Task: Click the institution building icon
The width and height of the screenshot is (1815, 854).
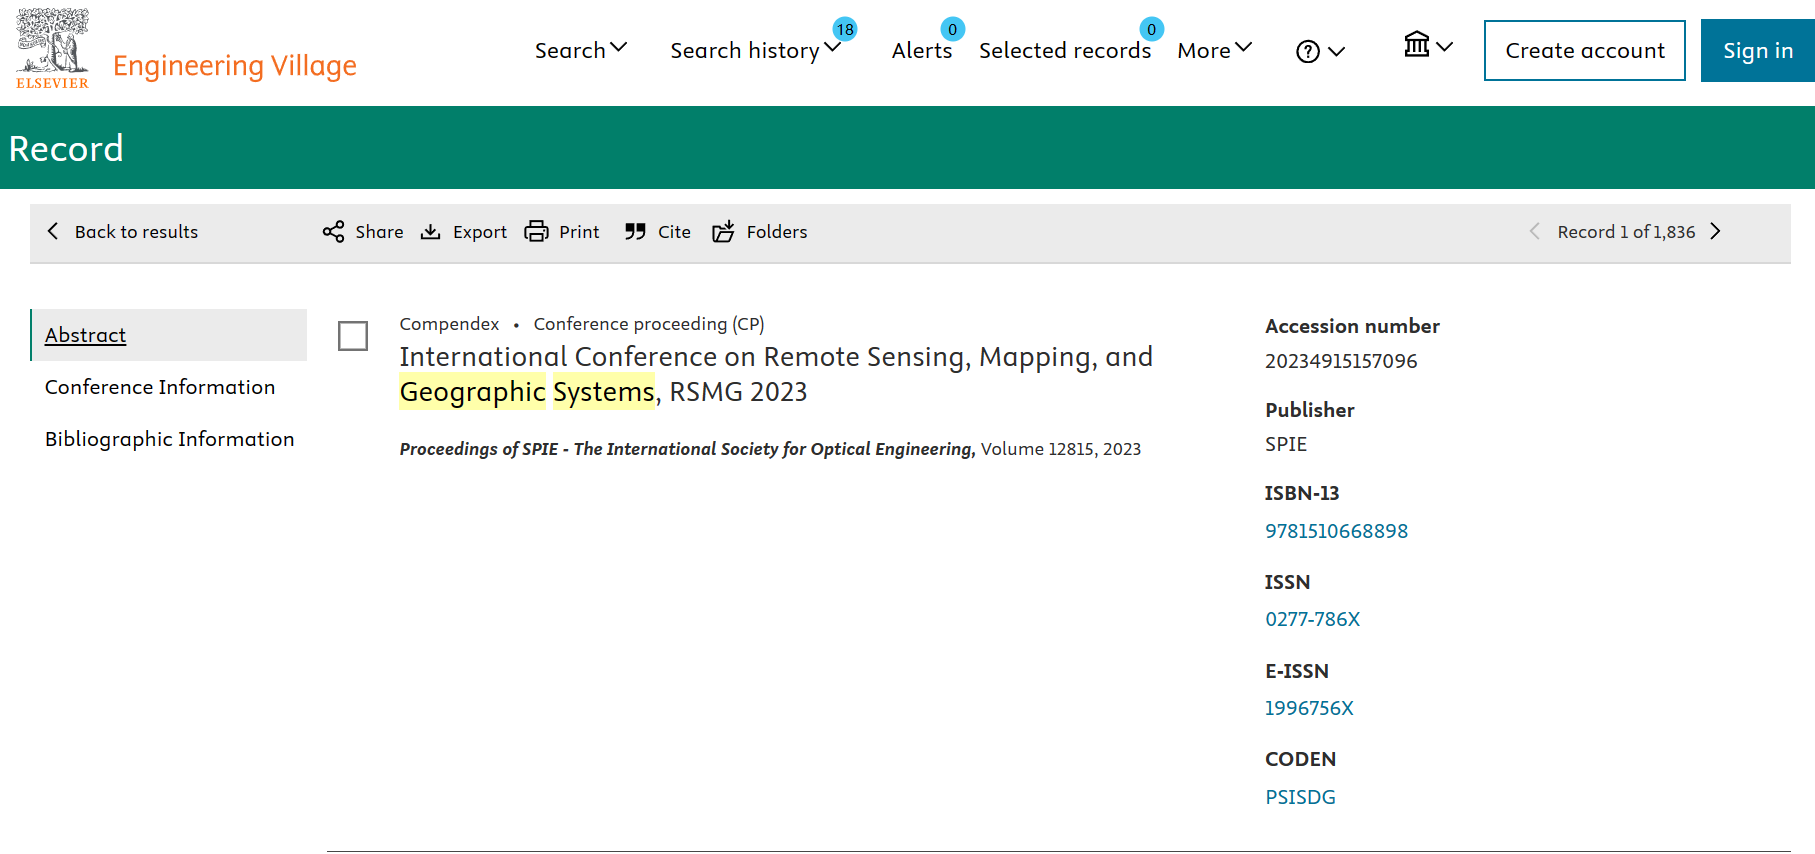Action: point(1417,44)
